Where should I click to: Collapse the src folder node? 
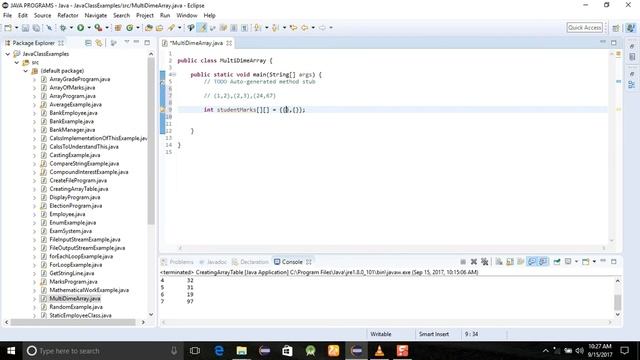pyautogui.click(x=17, y=62)
